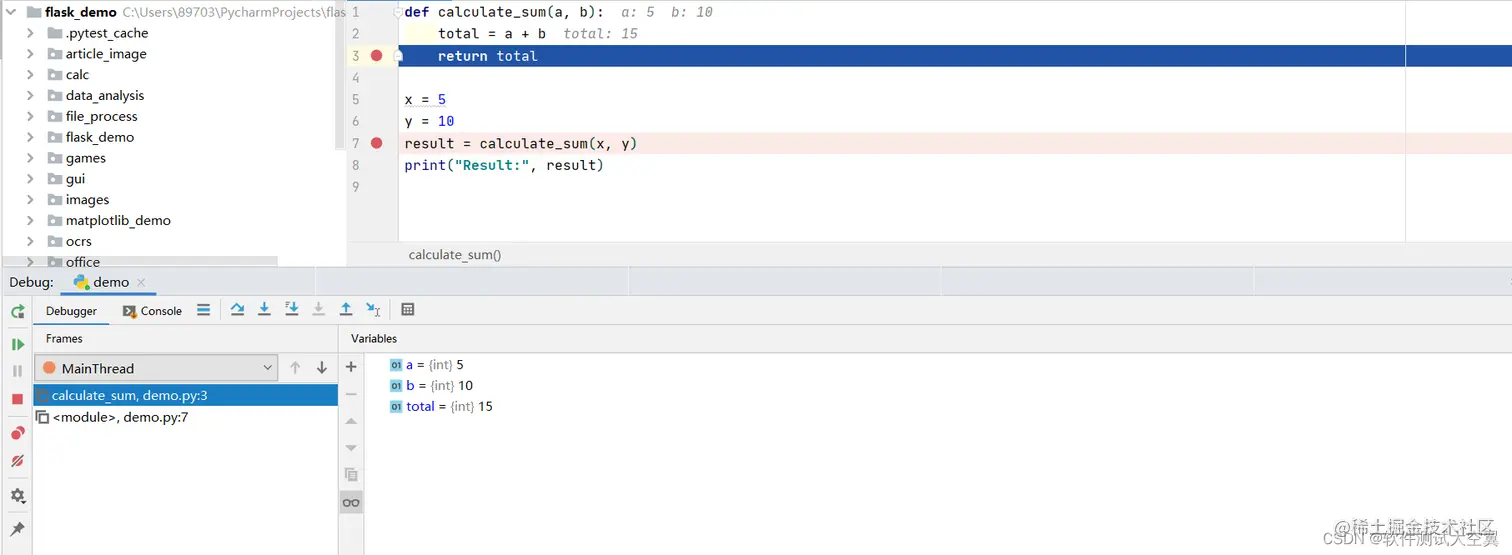The height and width of the screenshot is (555, 1512).
Task: Click the Frames panel header
Action: pyautogui.click(x=64, y=339)
